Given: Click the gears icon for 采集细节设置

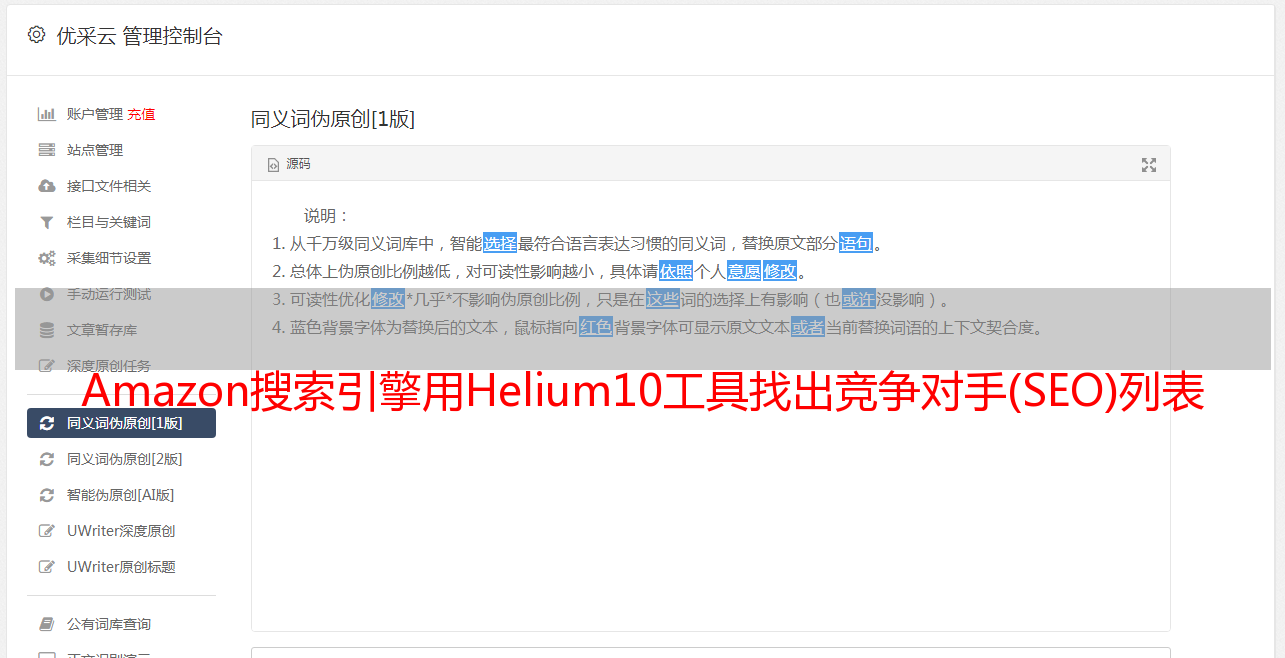Looking at the screenshot, I should 46,258.
